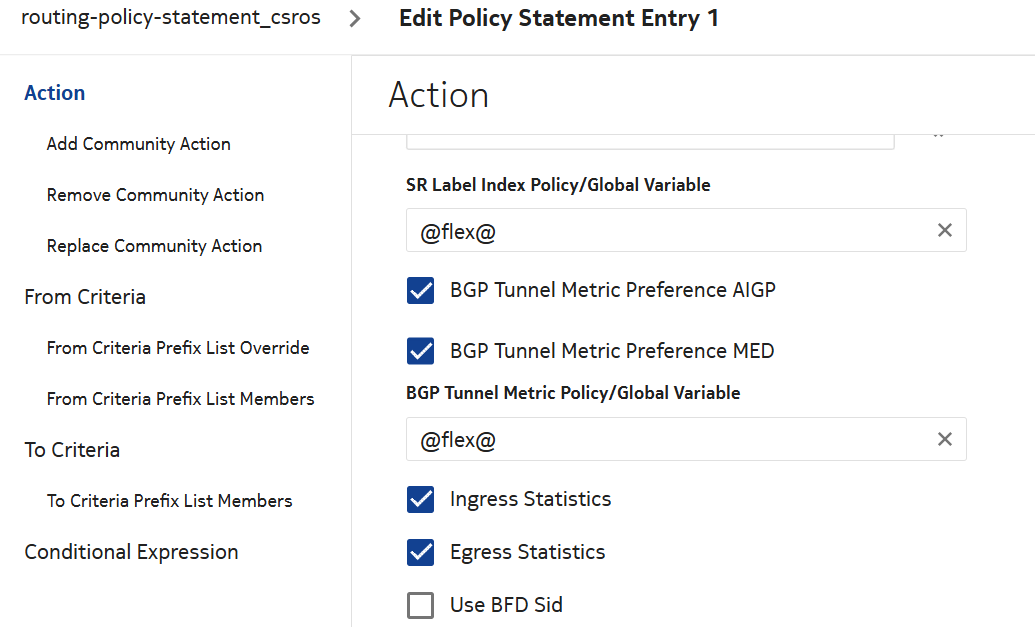Uncheck BGP Tunnel Metric Preference AIGP
This screenshot has height=627, width=1035.
click(421, 291)
